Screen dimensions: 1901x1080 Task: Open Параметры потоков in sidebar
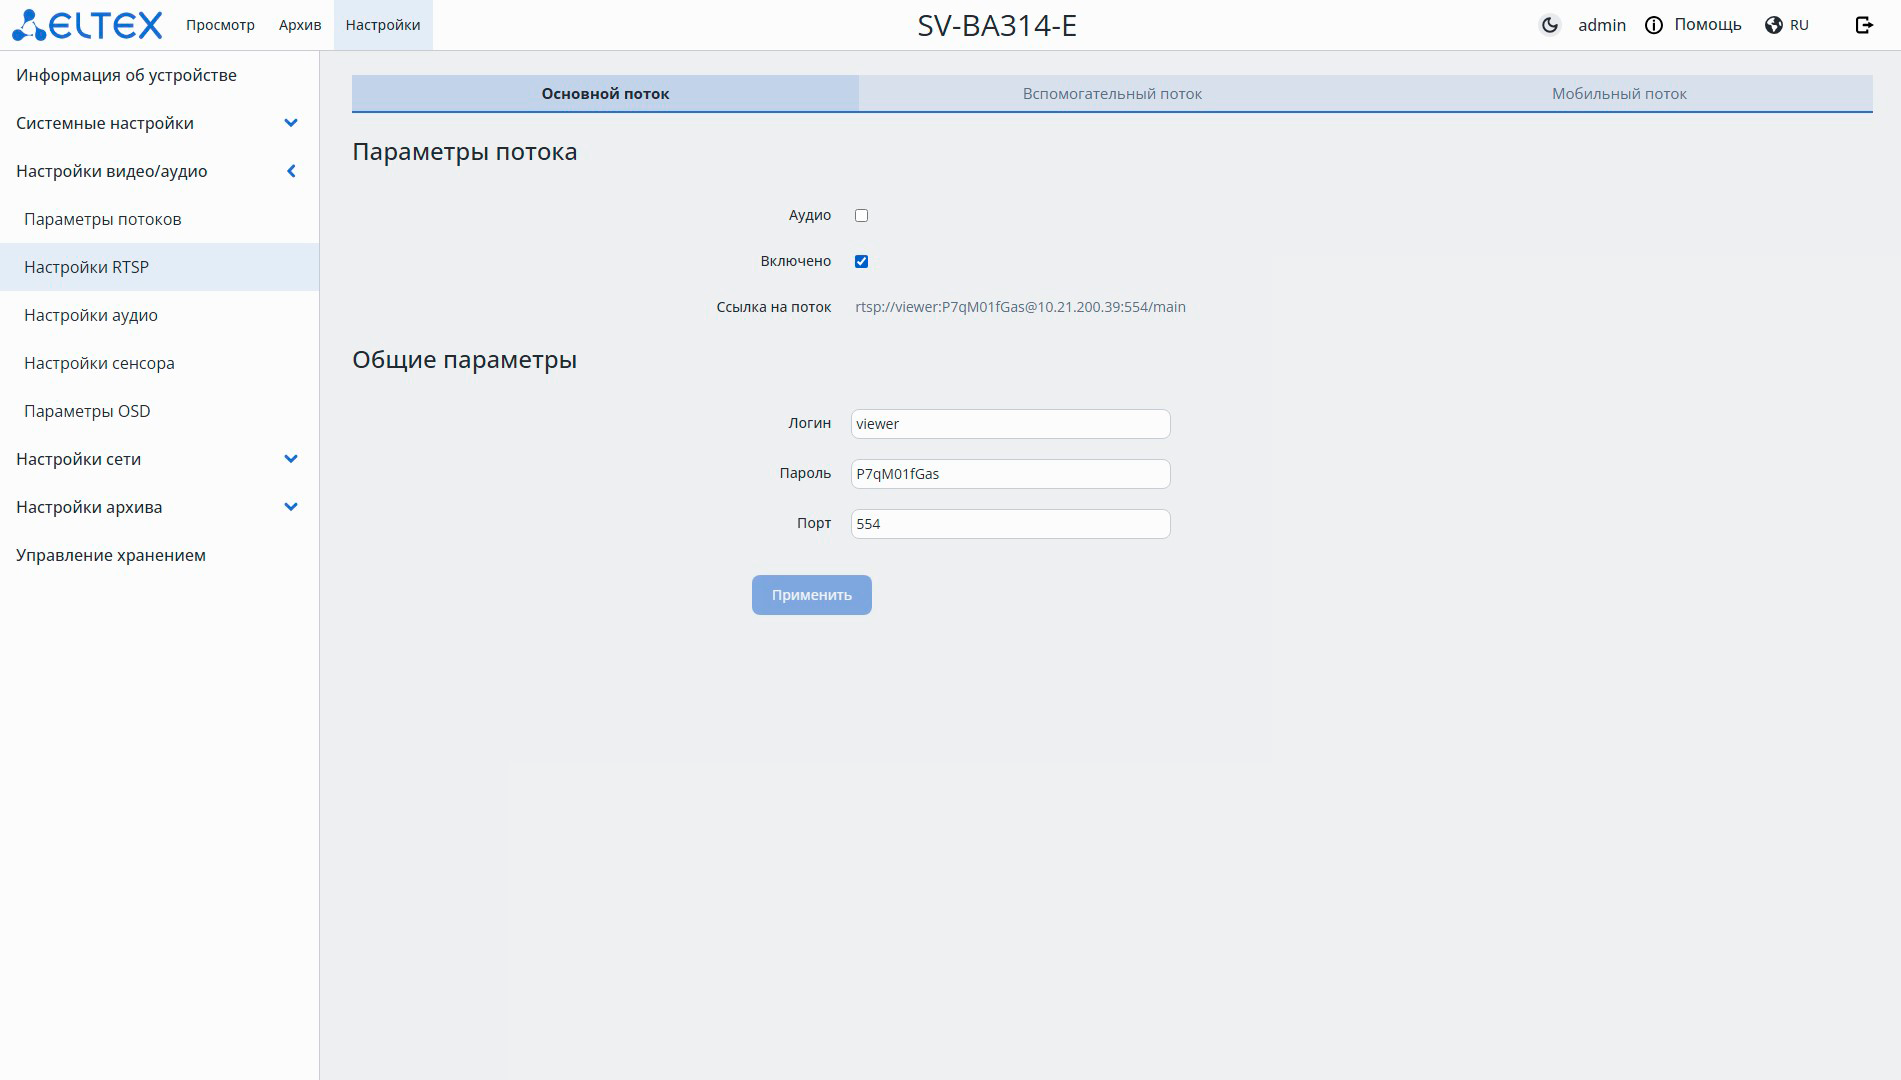tap(160, 219)
